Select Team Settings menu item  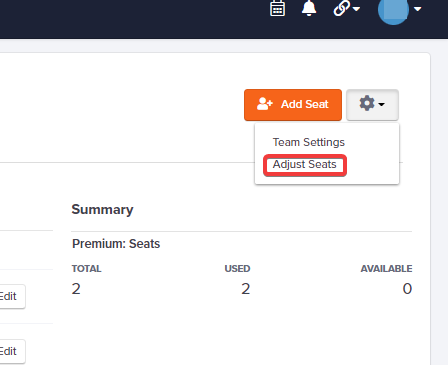click(309, 142)
